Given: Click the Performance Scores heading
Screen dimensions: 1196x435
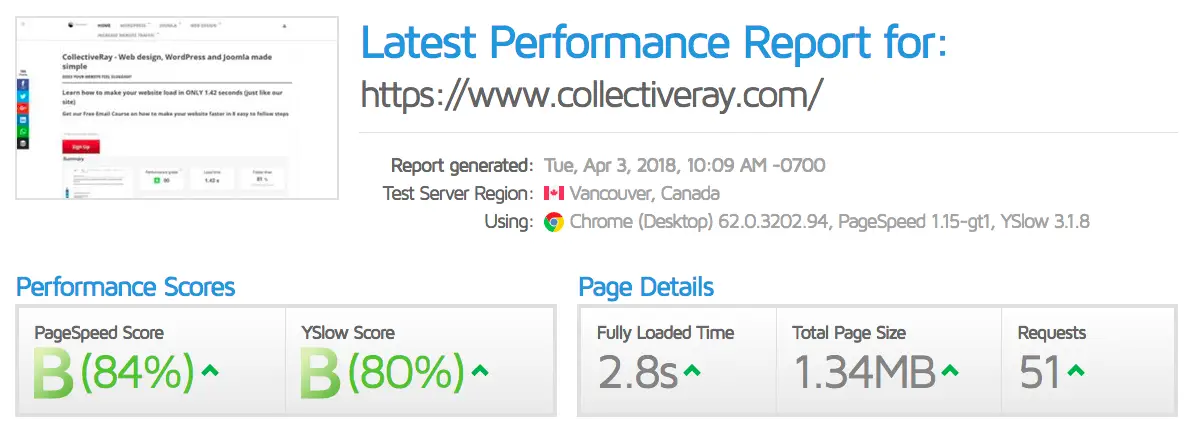Looking at the screenshot, I should coord(126,287).
